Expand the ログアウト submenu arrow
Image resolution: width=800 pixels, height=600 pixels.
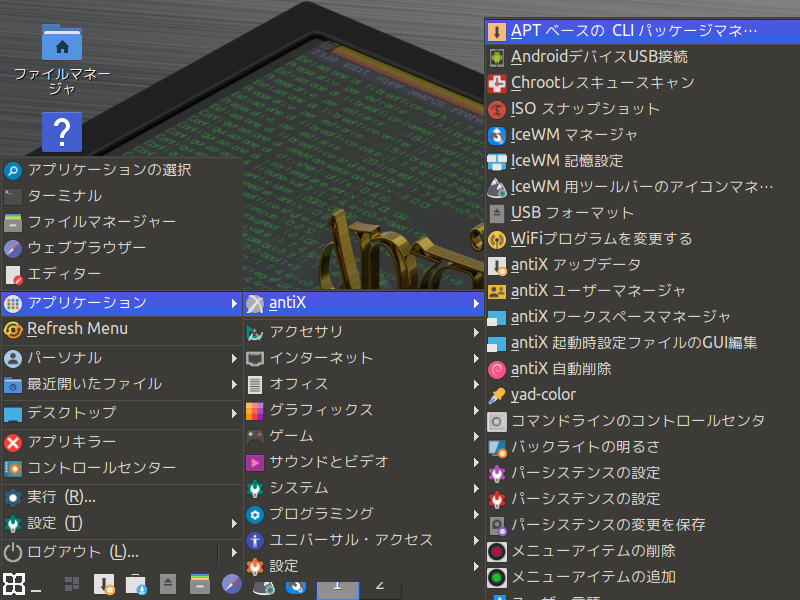234,553
